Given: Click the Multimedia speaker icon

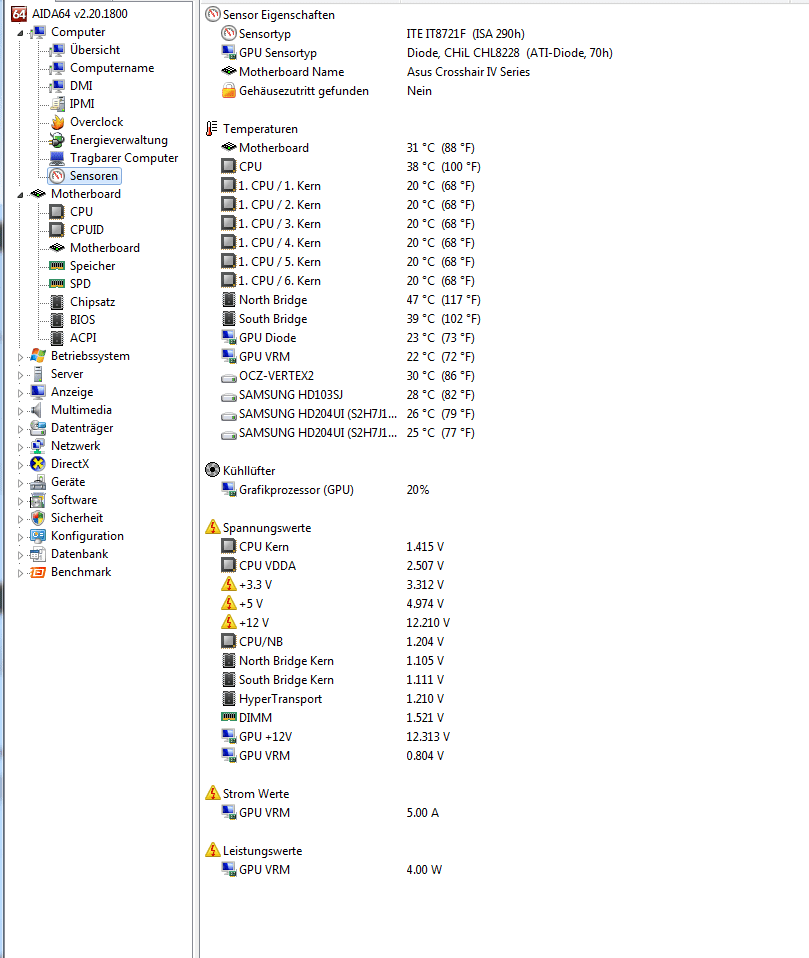Looking at the screenshot, I should (x=38, y=410).
